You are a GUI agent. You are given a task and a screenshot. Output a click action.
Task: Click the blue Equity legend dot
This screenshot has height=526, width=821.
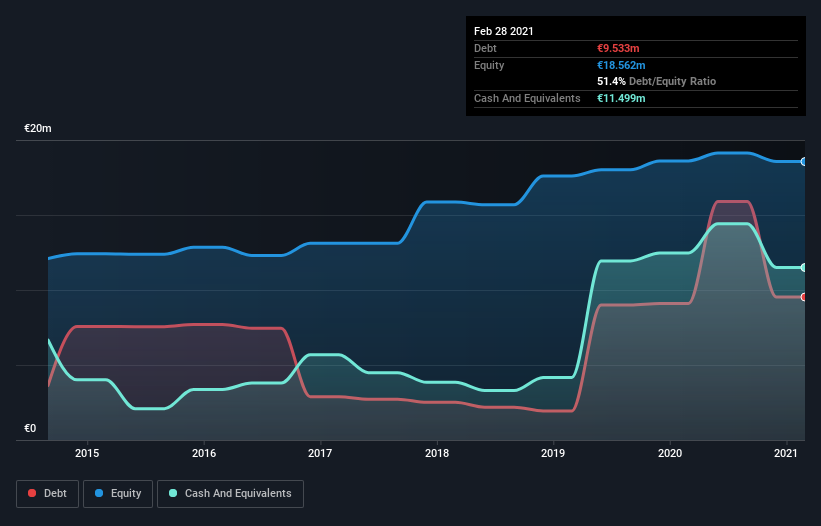coord(99,493)
